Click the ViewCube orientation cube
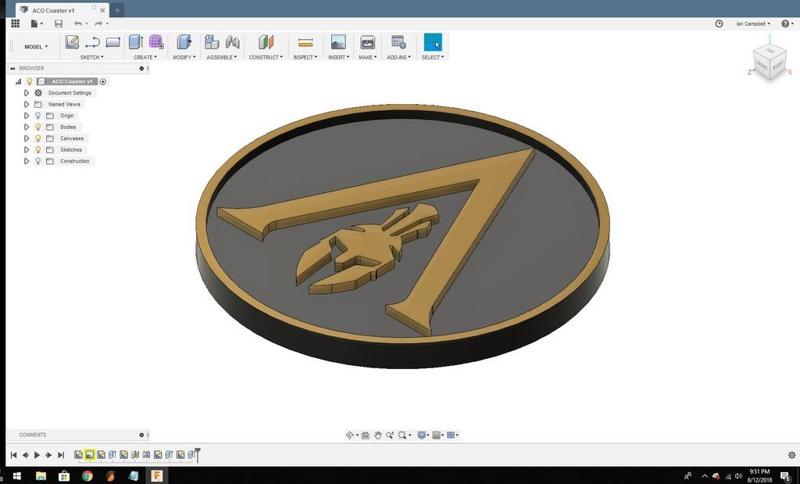The height and width of the screenshot is (484, 800). 769,63
